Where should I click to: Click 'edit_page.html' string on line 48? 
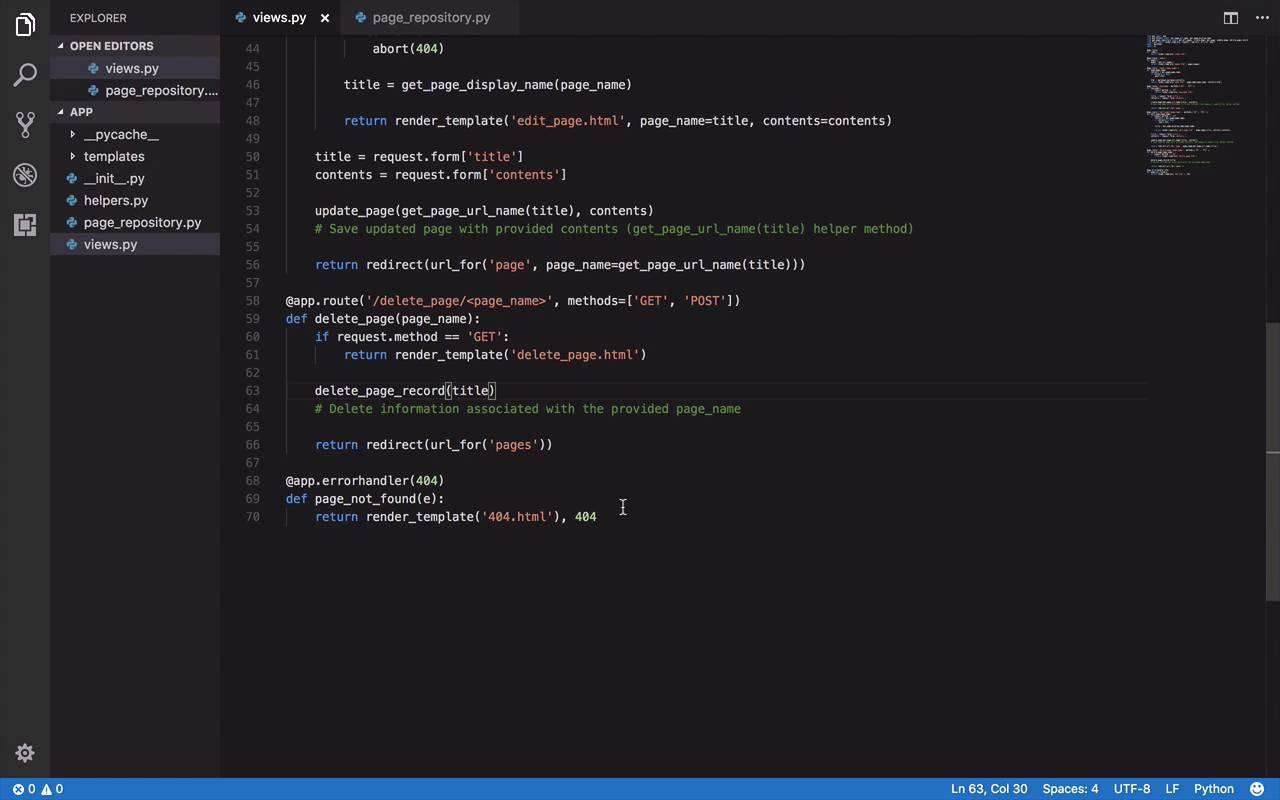[x=567, y=120]
